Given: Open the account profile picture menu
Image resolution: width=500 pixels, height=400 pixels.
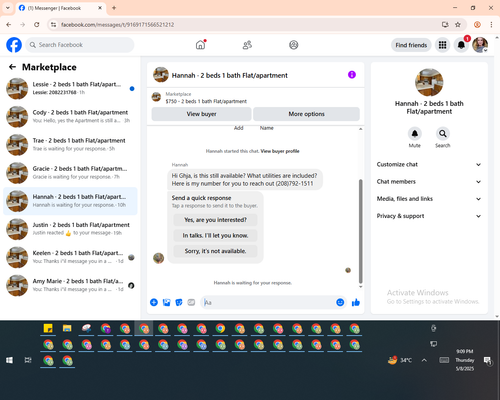Looking at the screenshot, I should click(x=480, y=45).
